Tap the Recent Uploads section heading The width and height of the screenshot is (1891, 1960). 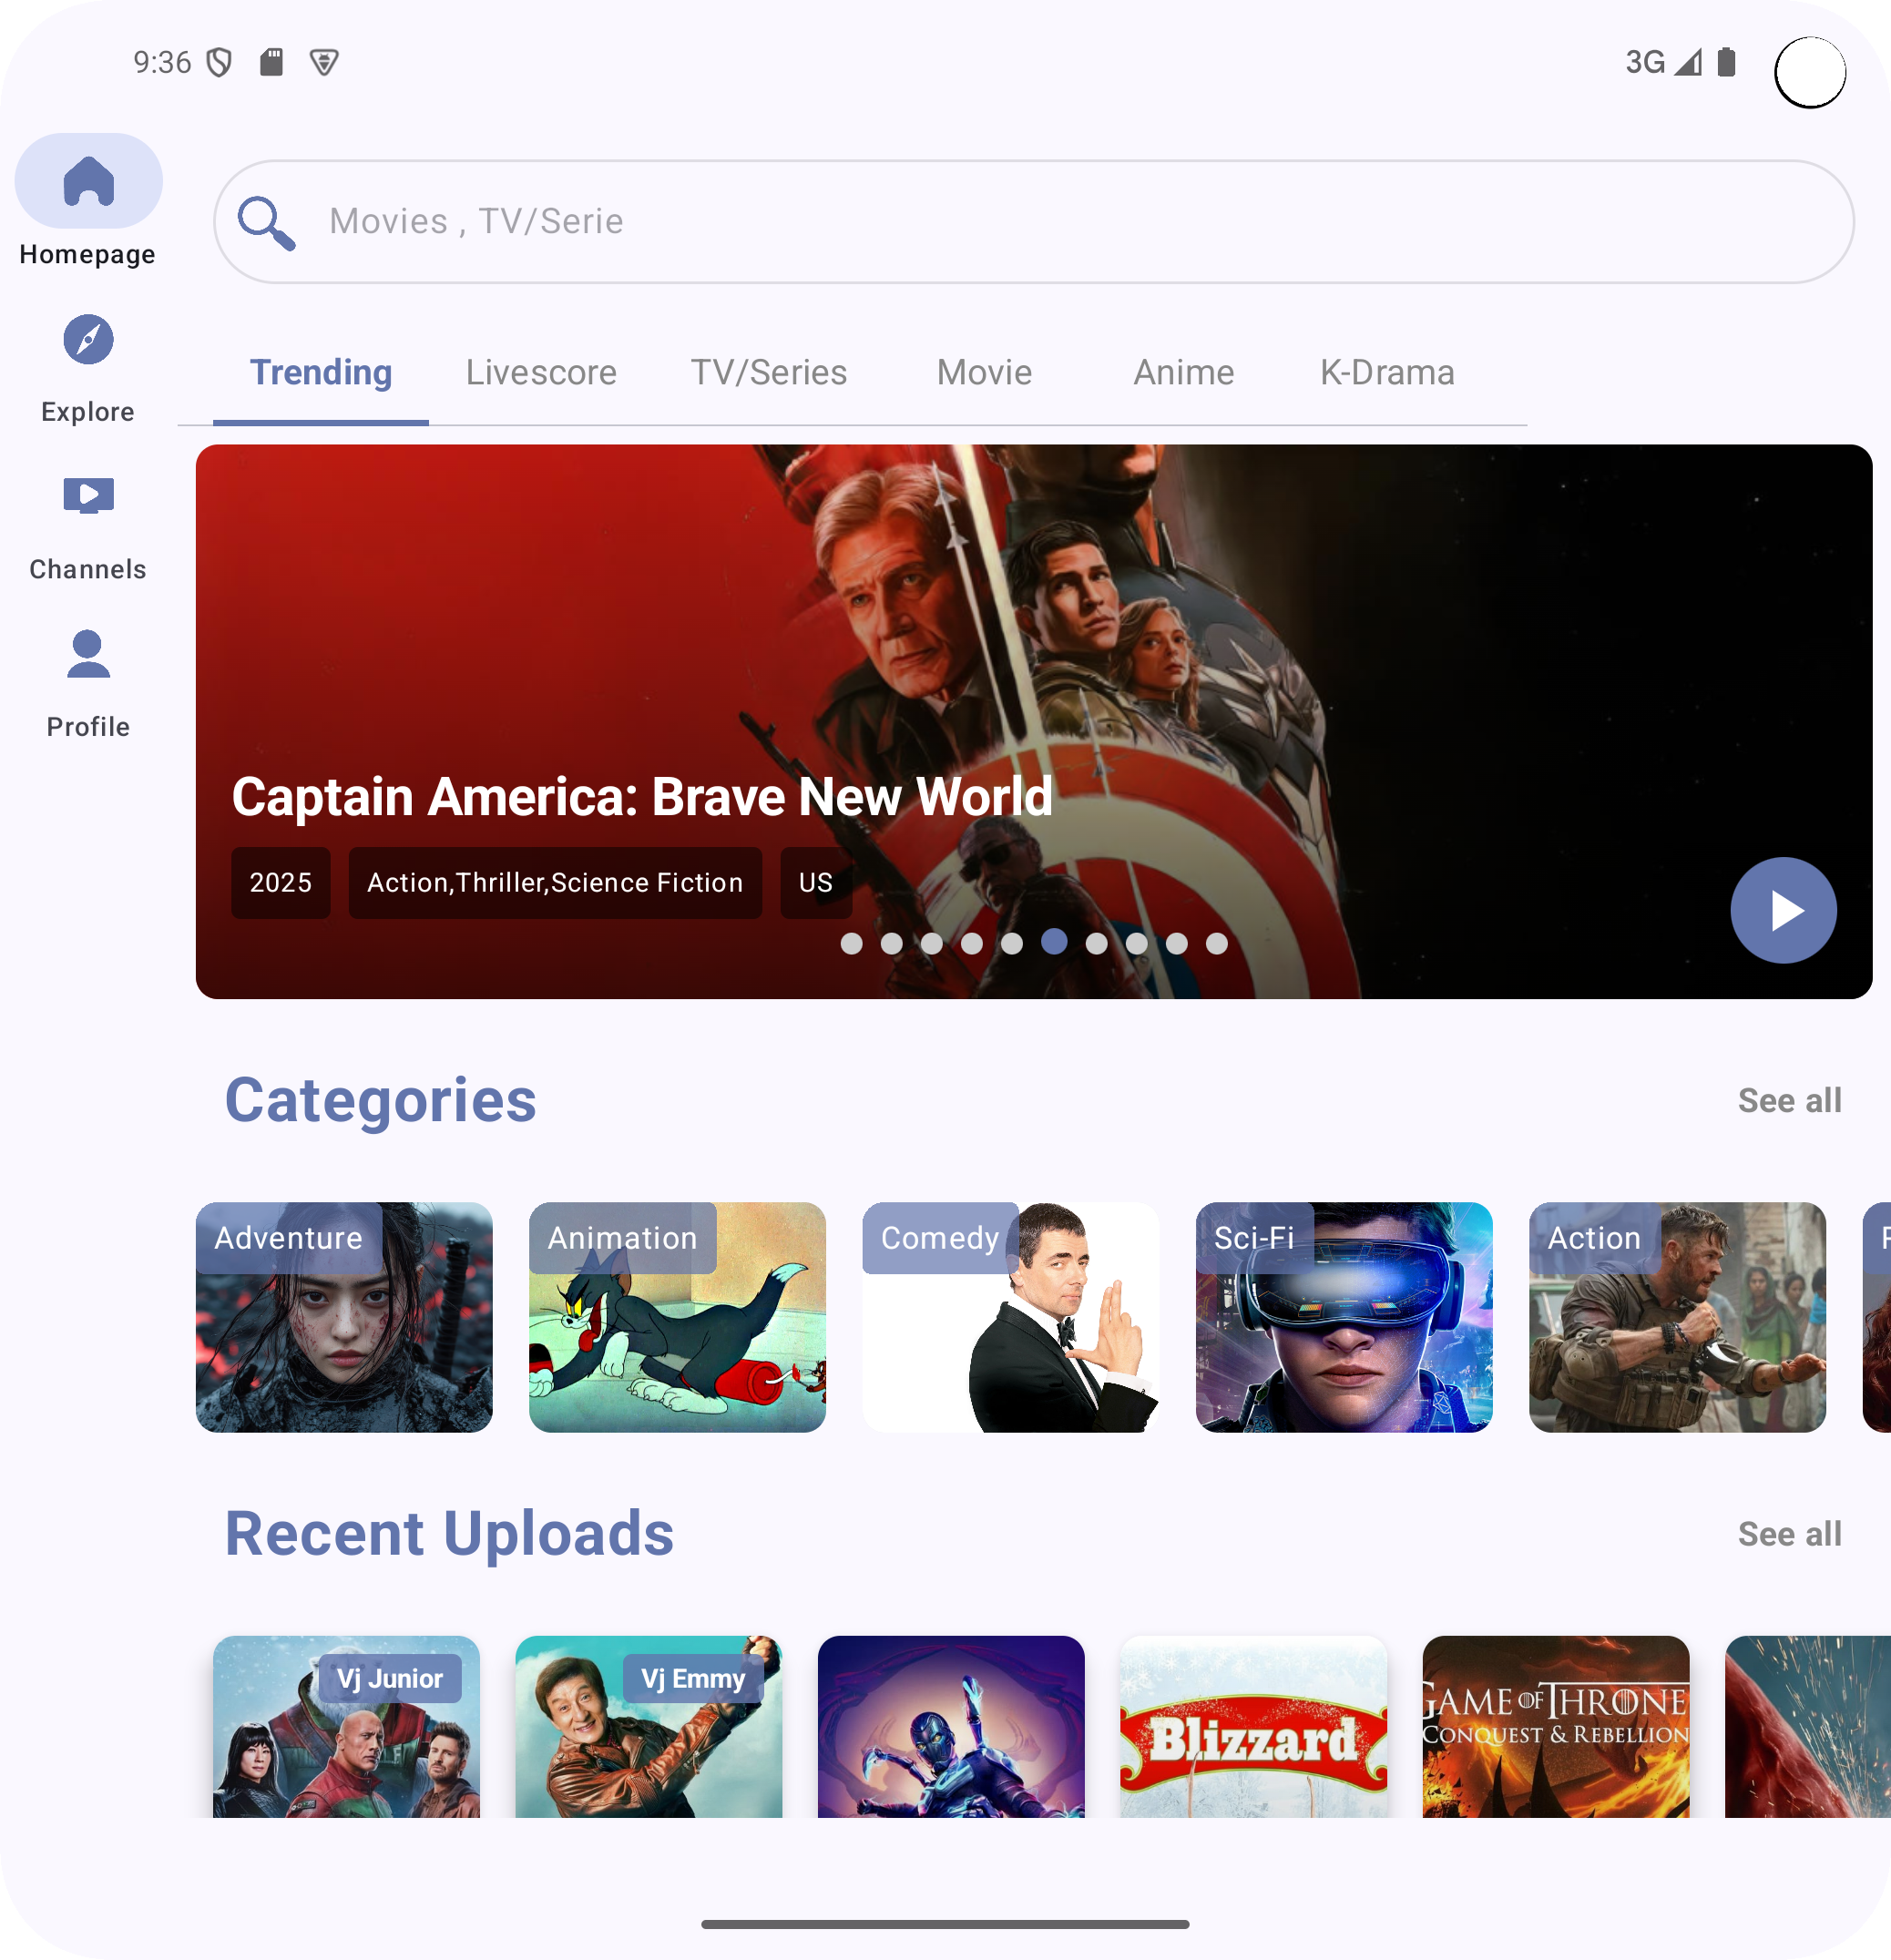pyautogui.click(x=449, y=1534)
